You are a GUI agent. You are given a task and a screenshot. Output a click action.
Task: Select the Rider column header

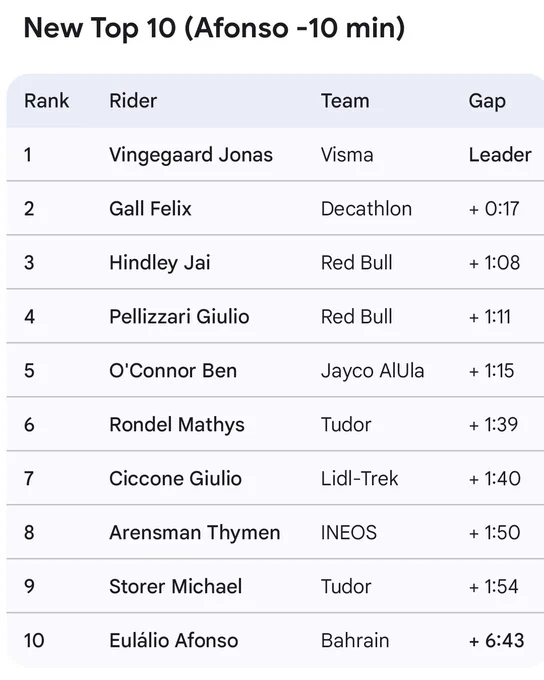(133, 101)
